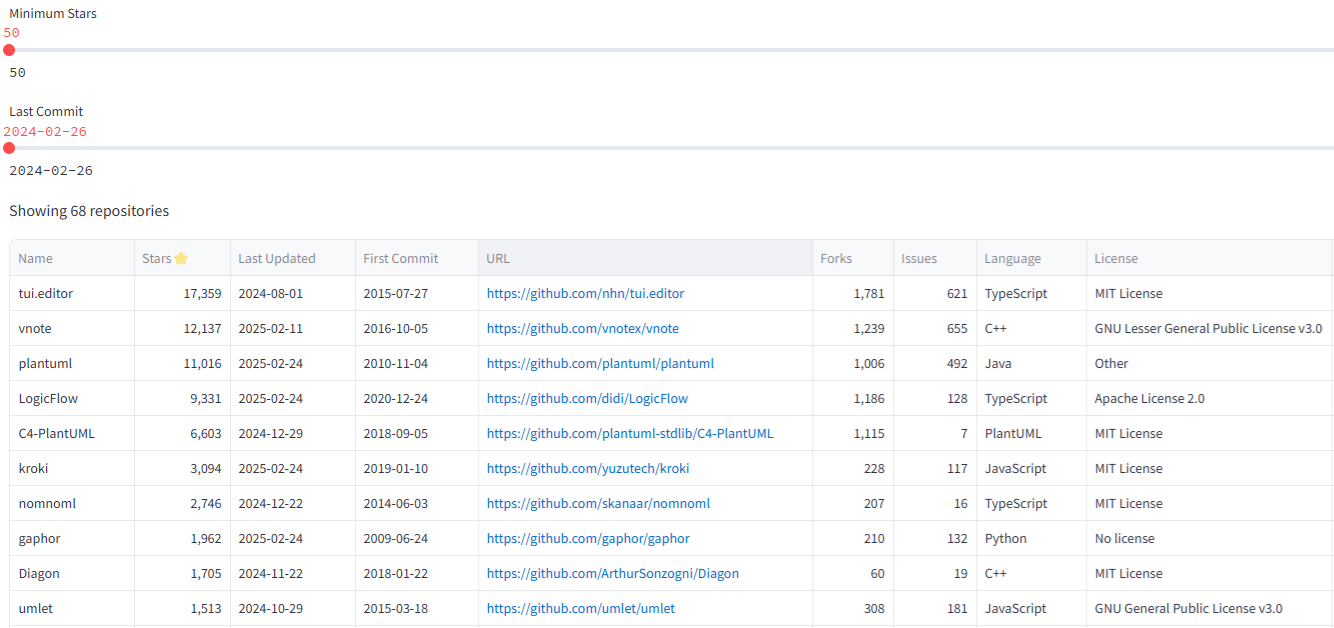This screenshot has width=1334, height=628.
Task: Sort by the Forks column header
Action: [x=853, y=258]
